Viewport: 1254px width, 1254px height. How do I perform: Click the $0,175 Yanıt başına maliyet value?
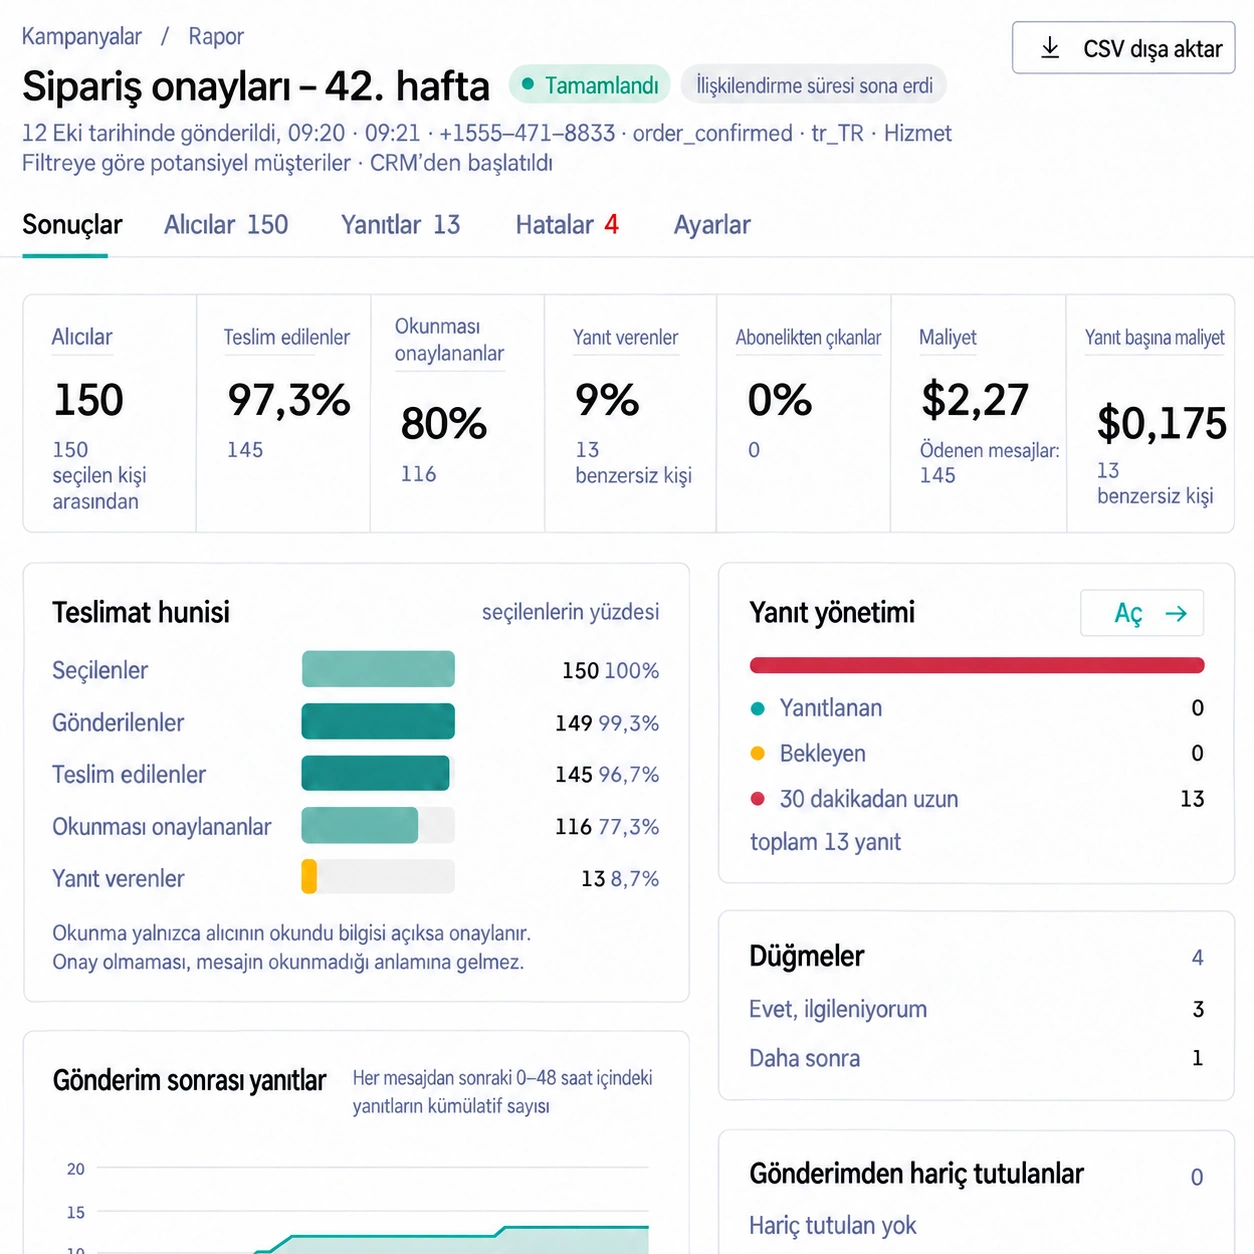tap(1162, 424)
